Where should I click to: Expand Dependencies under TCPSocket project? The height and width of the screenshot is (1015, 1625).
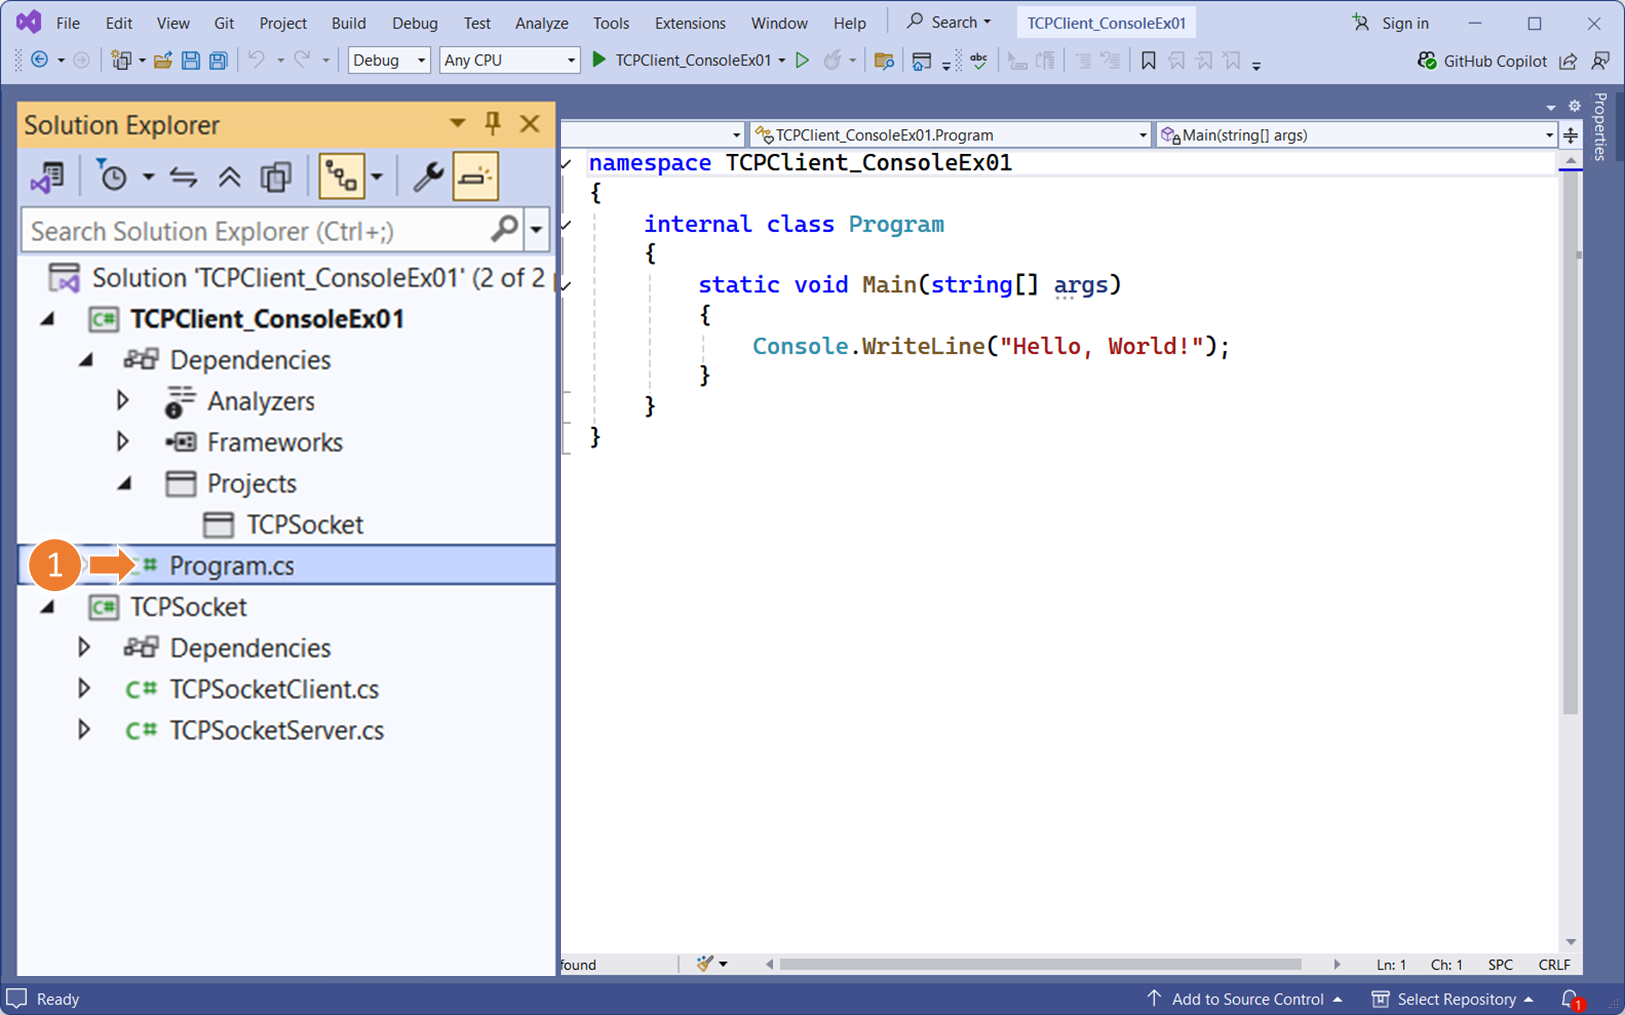(x=84, y=647)
